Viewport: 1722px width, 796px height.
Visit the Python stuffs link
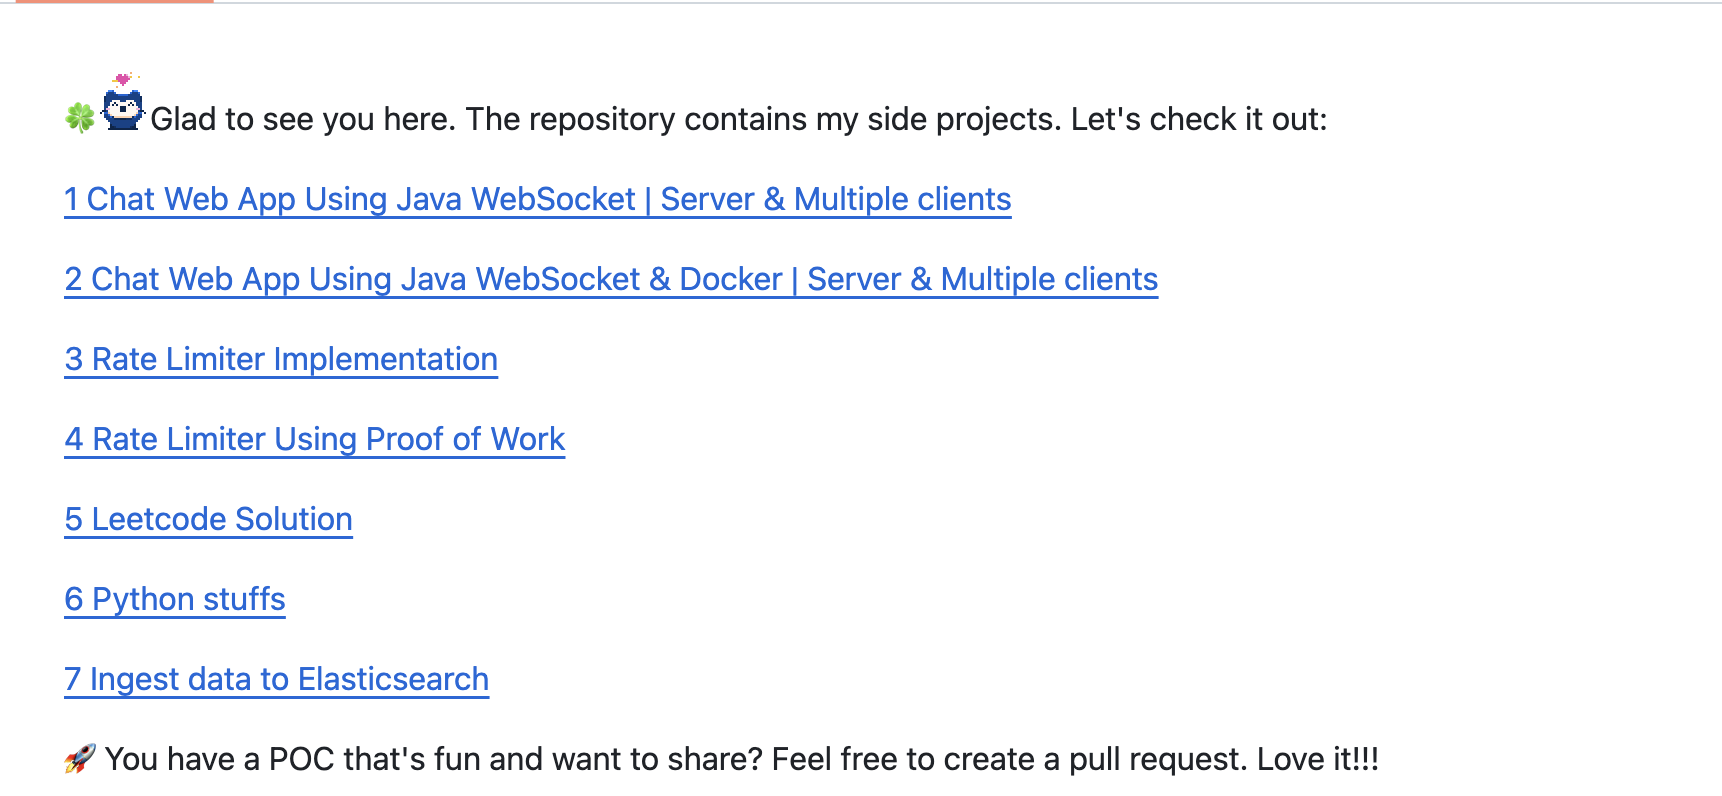coord(175,599)
